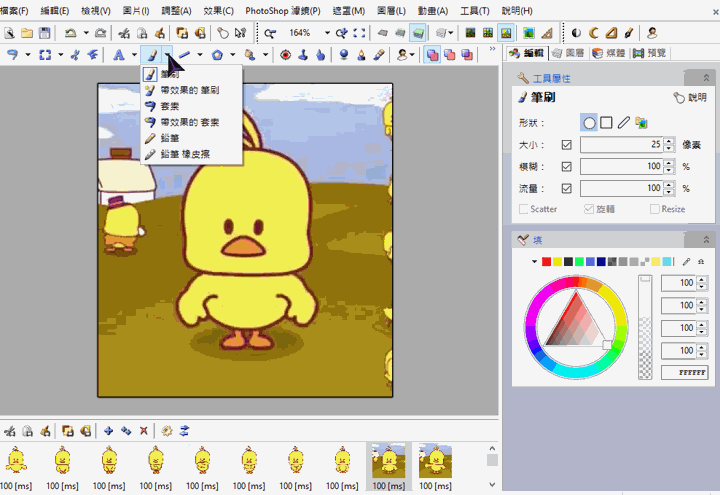This screenshot has width=720, height=495.
Task: Toggle the 大小 checkbox
Action: coord(567,145)
